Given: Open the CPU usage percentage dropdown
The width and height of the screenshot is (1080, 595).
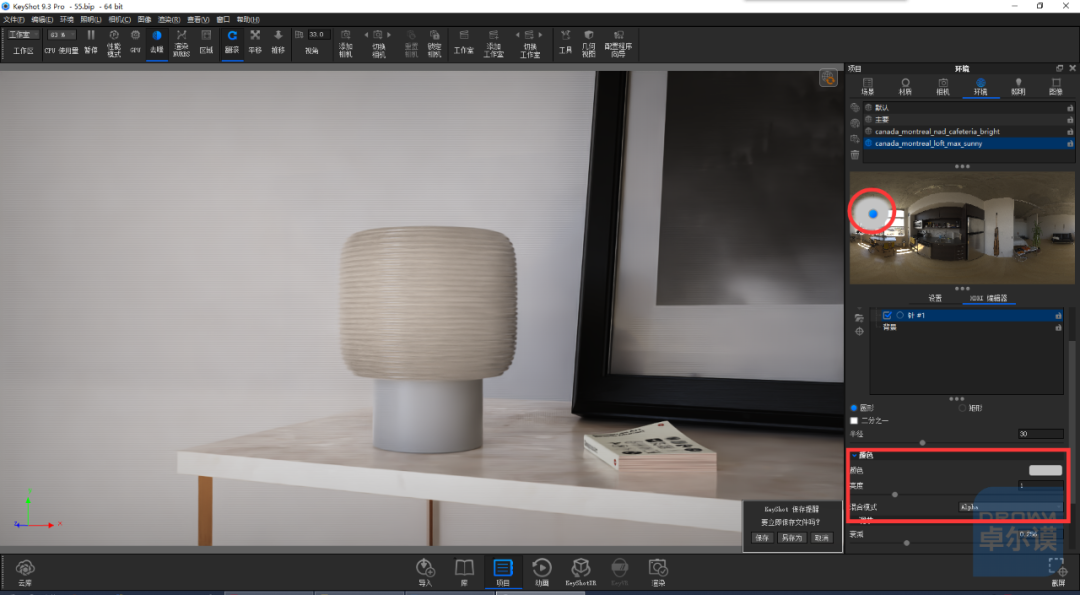Looking at the screenshot, I should pos(61,34).
